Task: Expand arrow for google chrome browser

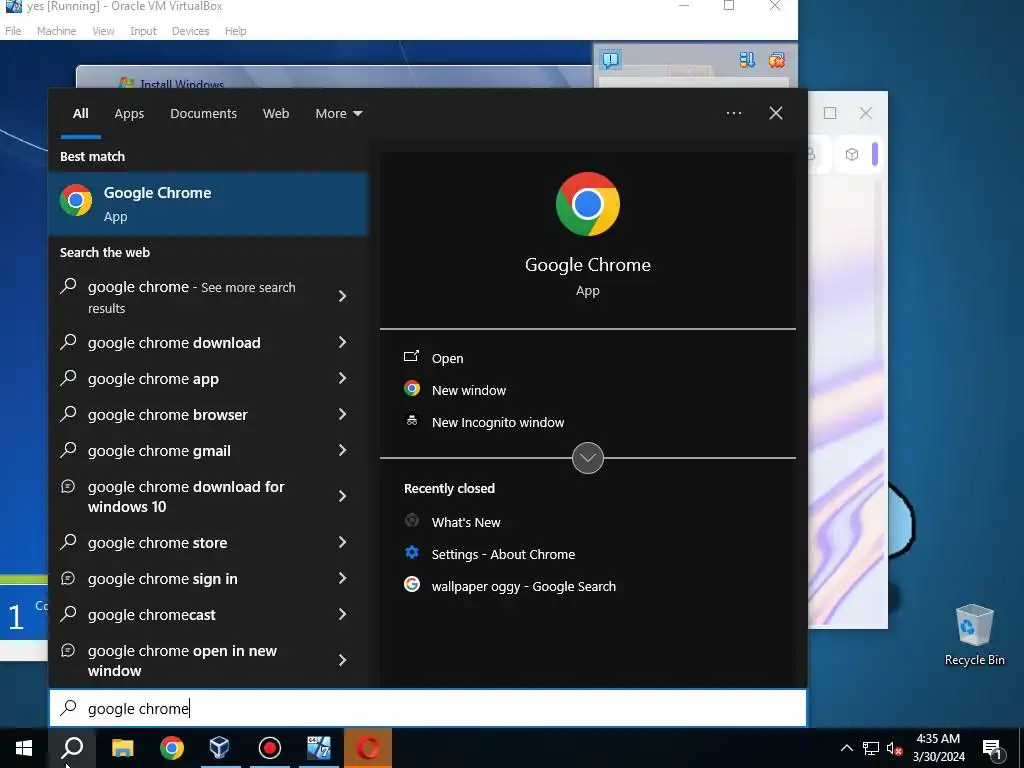Action: [342, 413]
